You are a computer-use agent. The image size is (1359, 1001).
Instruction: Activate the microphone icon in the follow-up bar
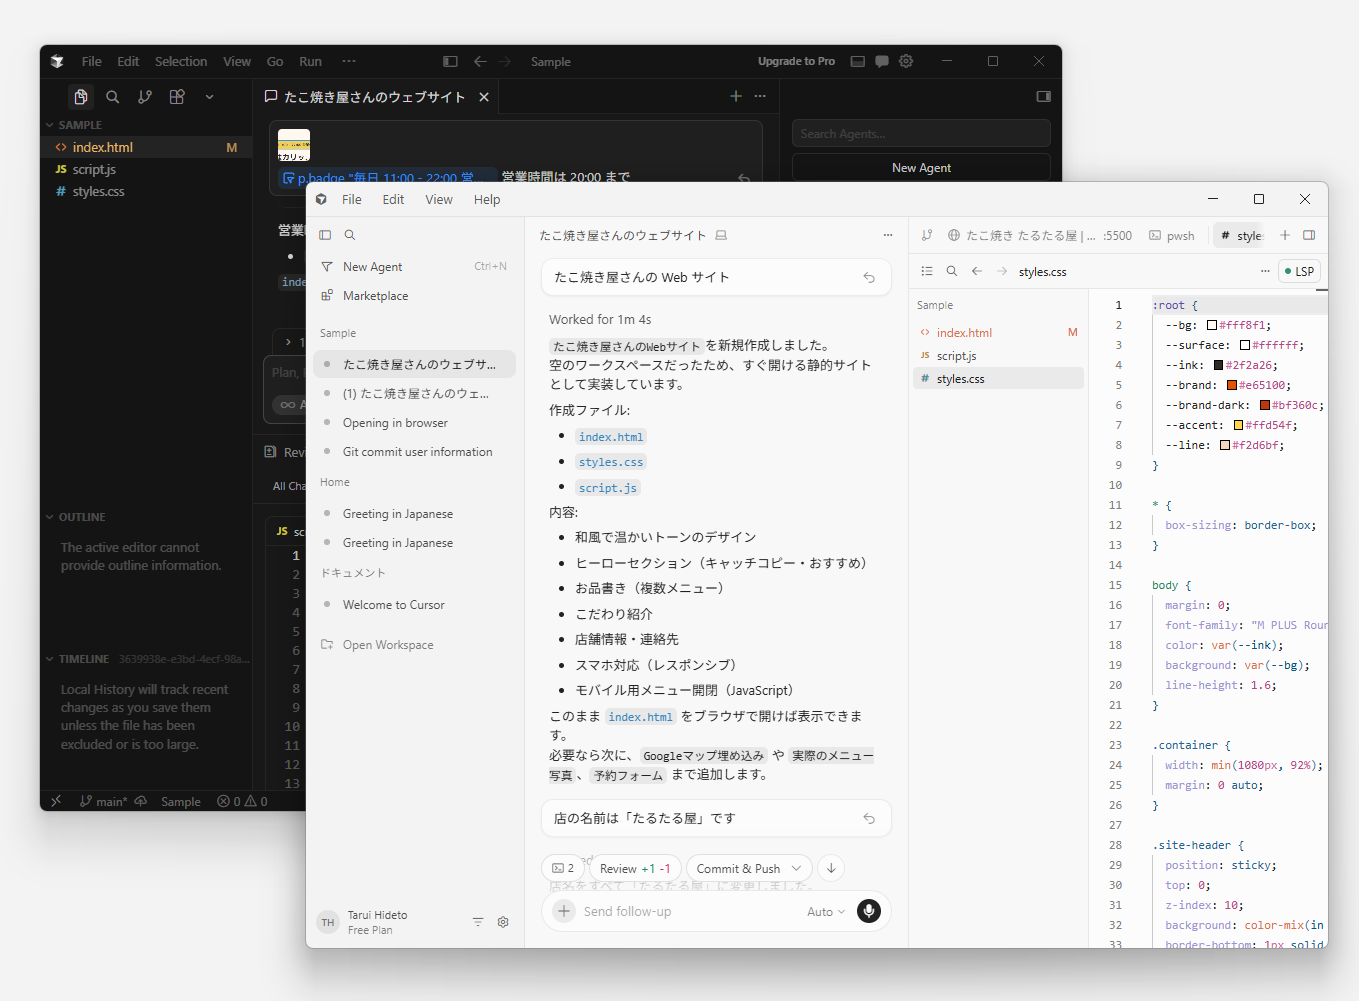click(x=868, y=911)
